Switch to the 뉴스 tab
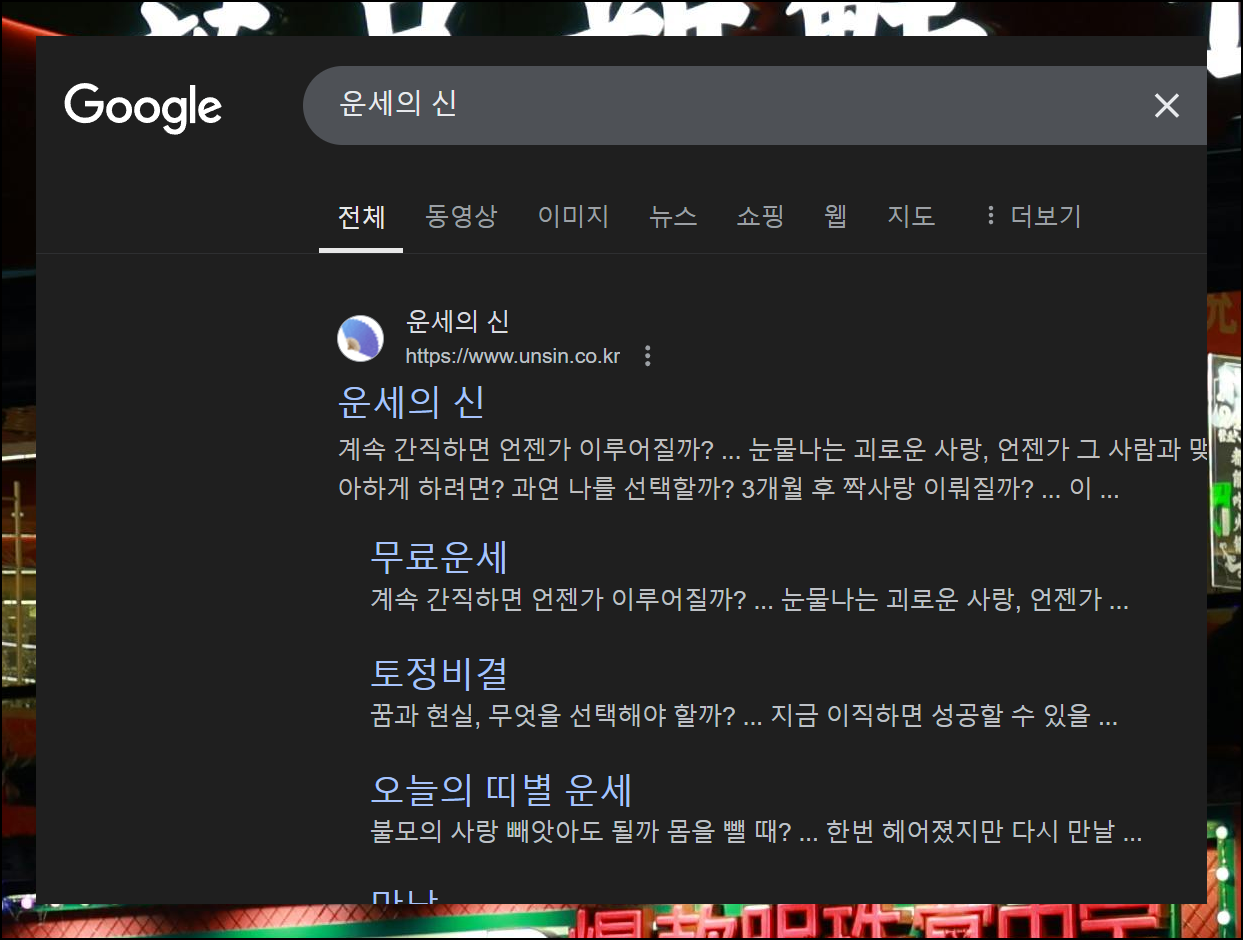The height and width of the screenshot is (940, 1243). (673, 216)
